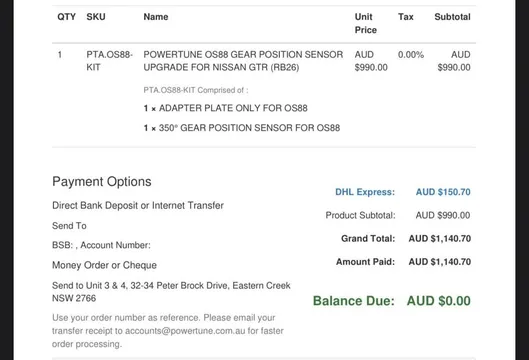The image size is (529, 360).
Task: Click the ADAPTER PLATE ONLY FOR OS88 item
Action: tap(225, 108)
